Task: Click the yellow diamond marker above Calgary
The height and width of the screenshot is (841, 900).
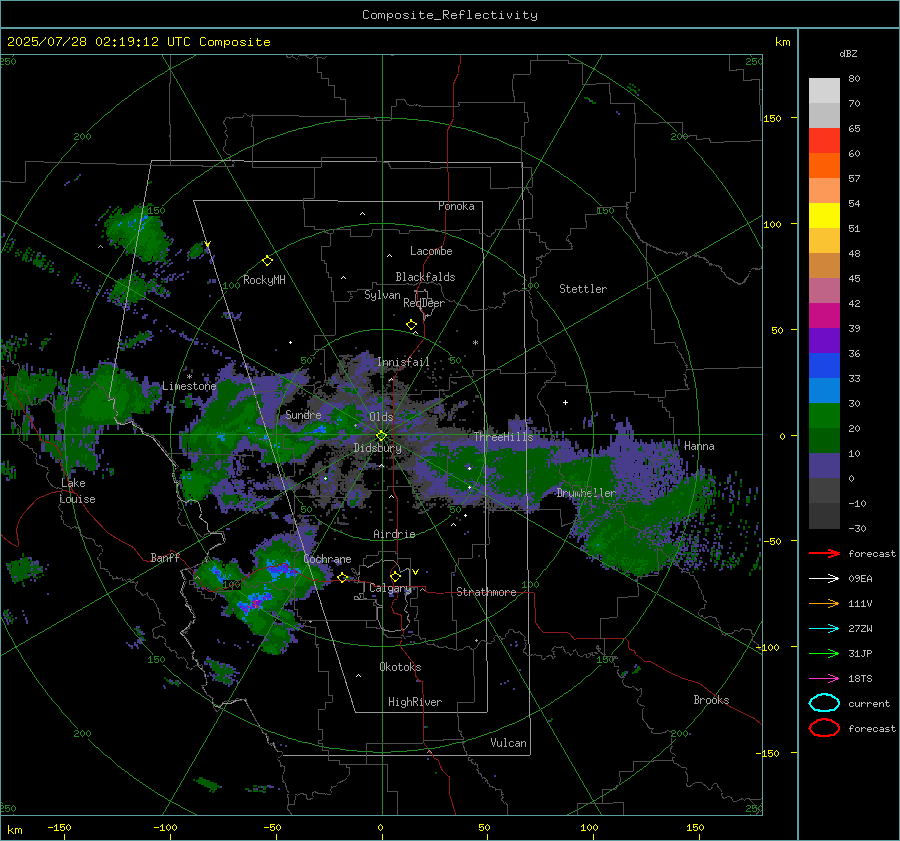Action: pyautogui.click(x=395, y=576)
